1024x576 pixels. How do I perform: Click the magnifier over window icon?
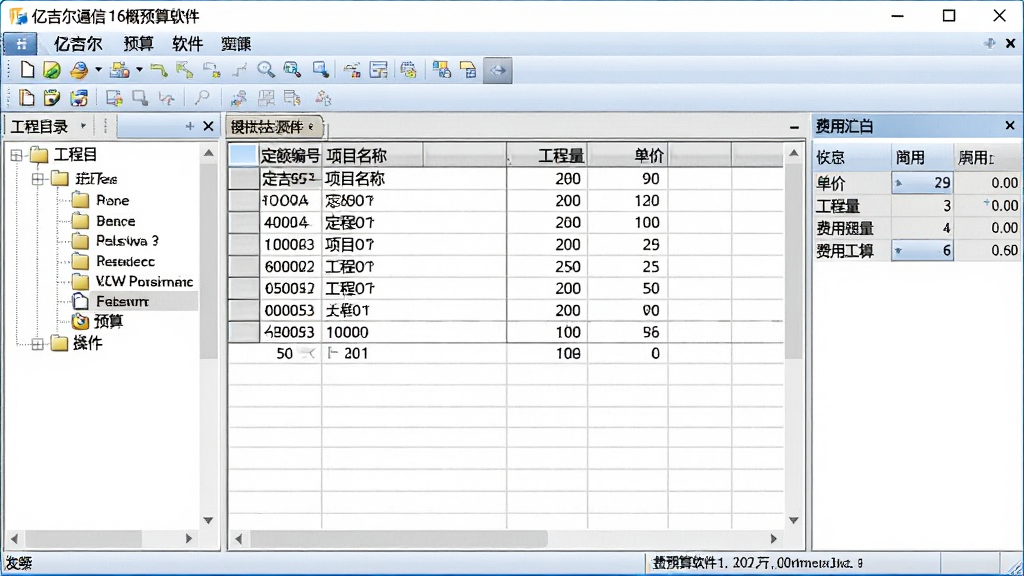pyautogui.click(x=292, y=69)
